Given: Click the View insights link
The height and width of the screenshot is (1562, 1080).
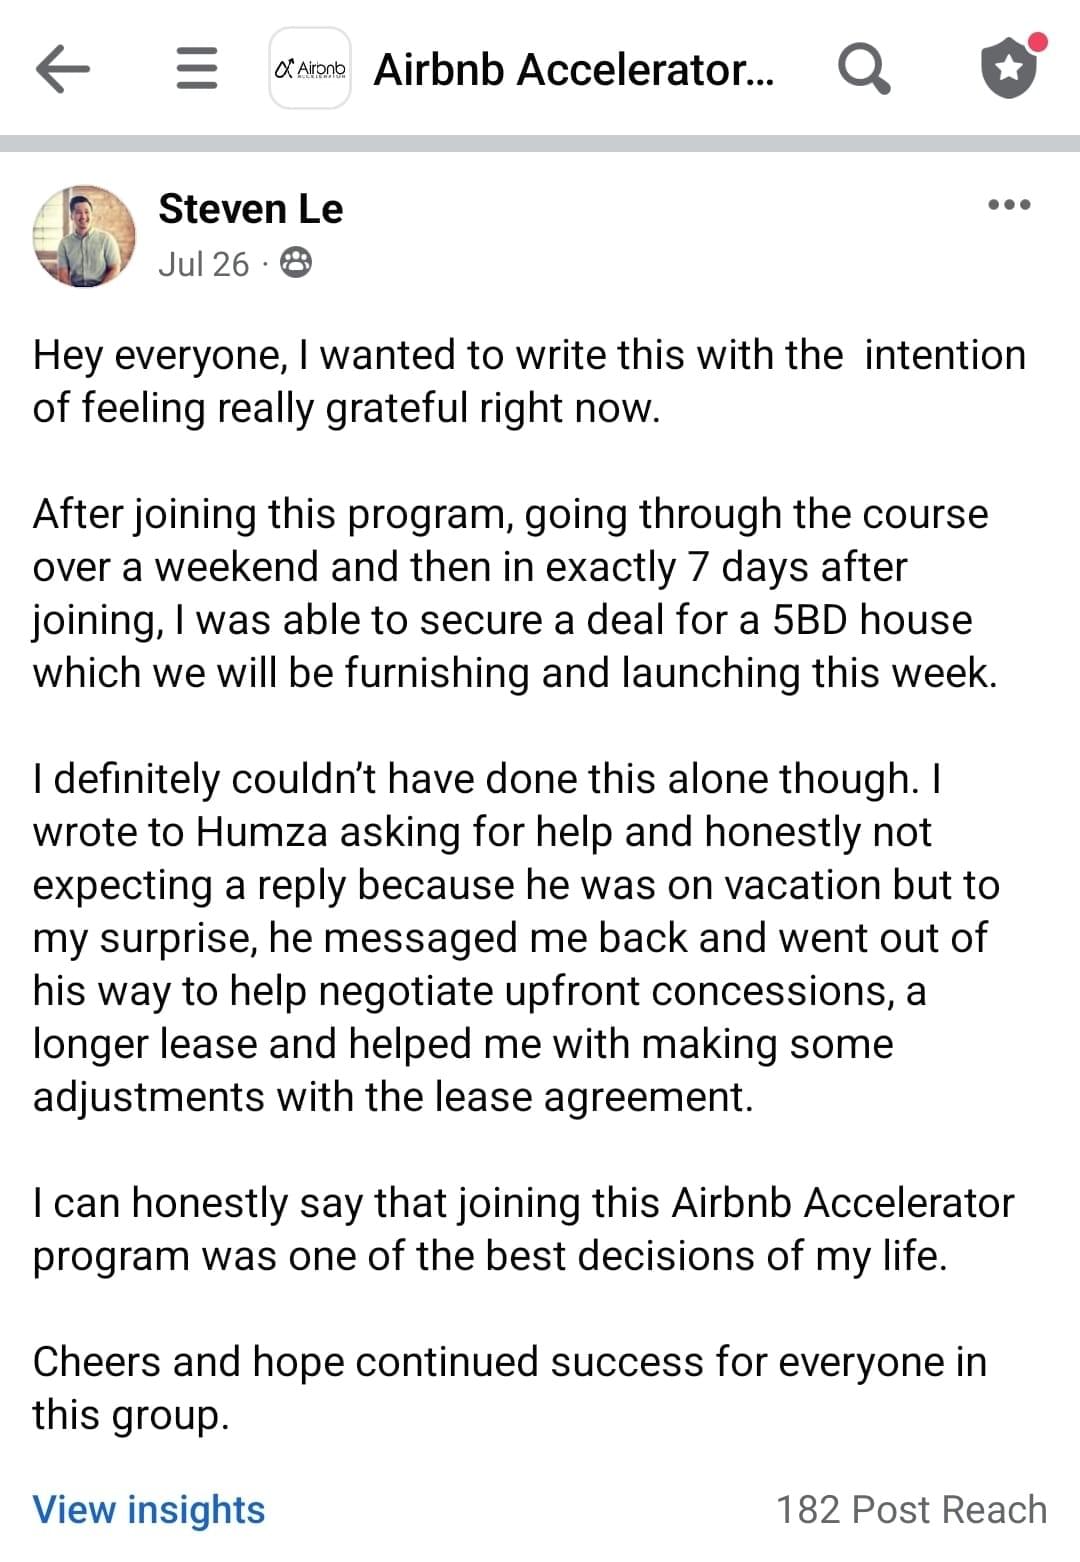Looking at the screenshot, I should 149,1509.
